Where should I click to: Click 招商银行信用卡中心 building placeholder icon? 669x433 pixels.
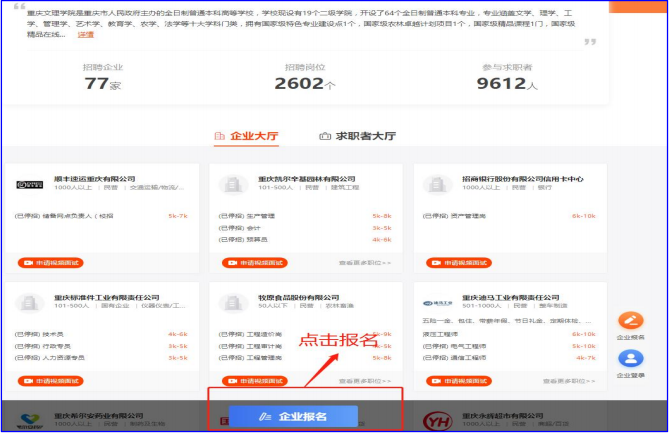[437, 183]
